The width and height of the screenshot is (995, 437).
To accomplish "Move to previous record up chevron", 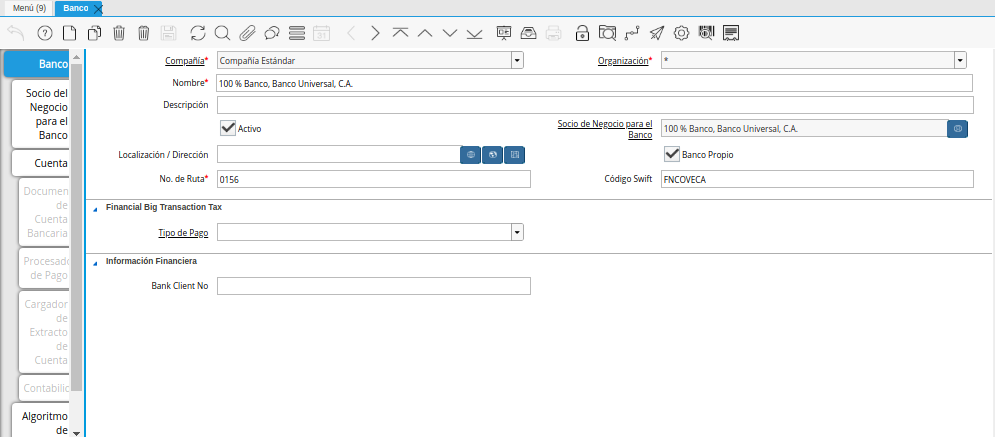I will [425, 33].
